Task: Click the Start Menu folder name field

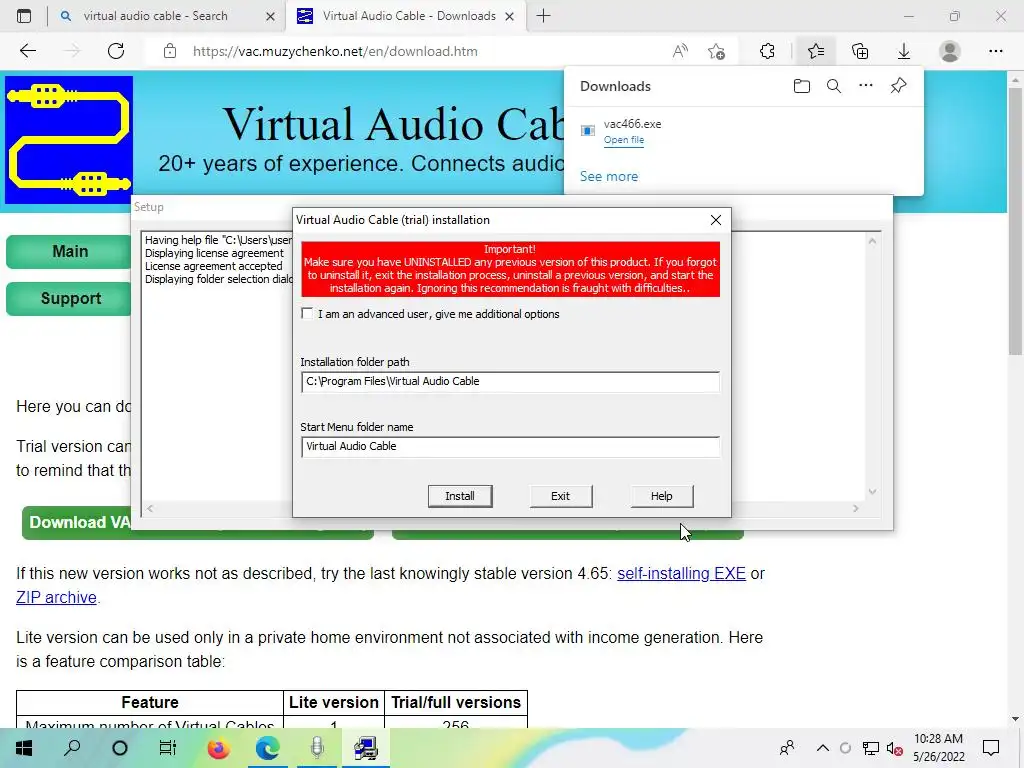Action: (x=510, y=447)
